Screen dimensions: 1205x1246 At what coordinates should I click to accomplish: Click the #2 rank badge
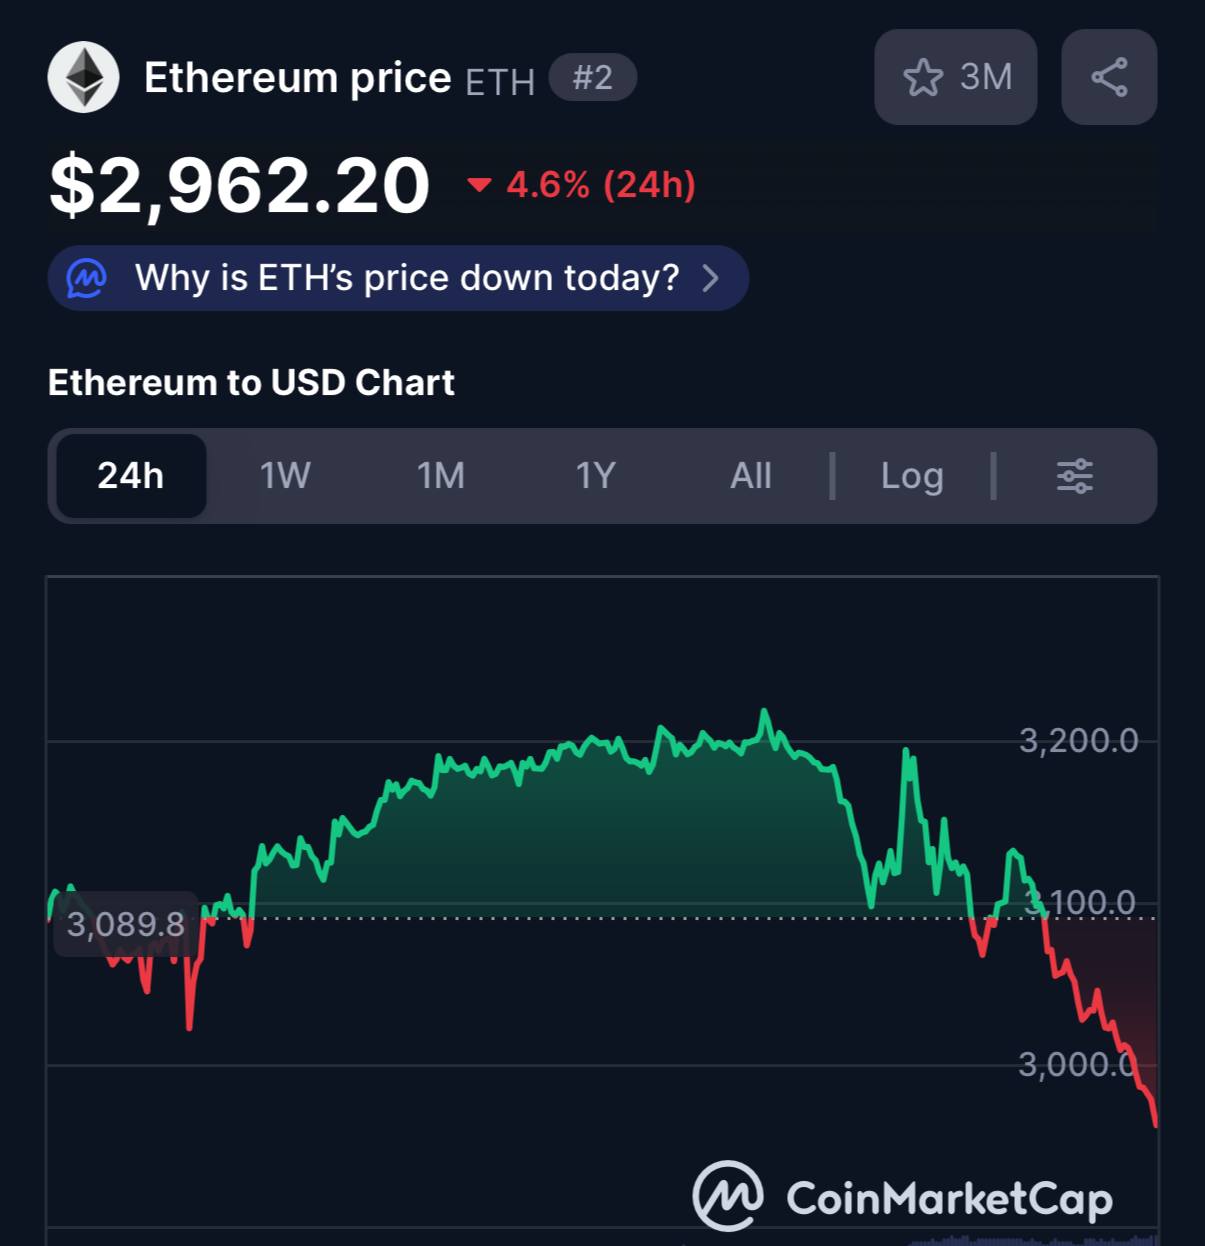pos(593,77)
